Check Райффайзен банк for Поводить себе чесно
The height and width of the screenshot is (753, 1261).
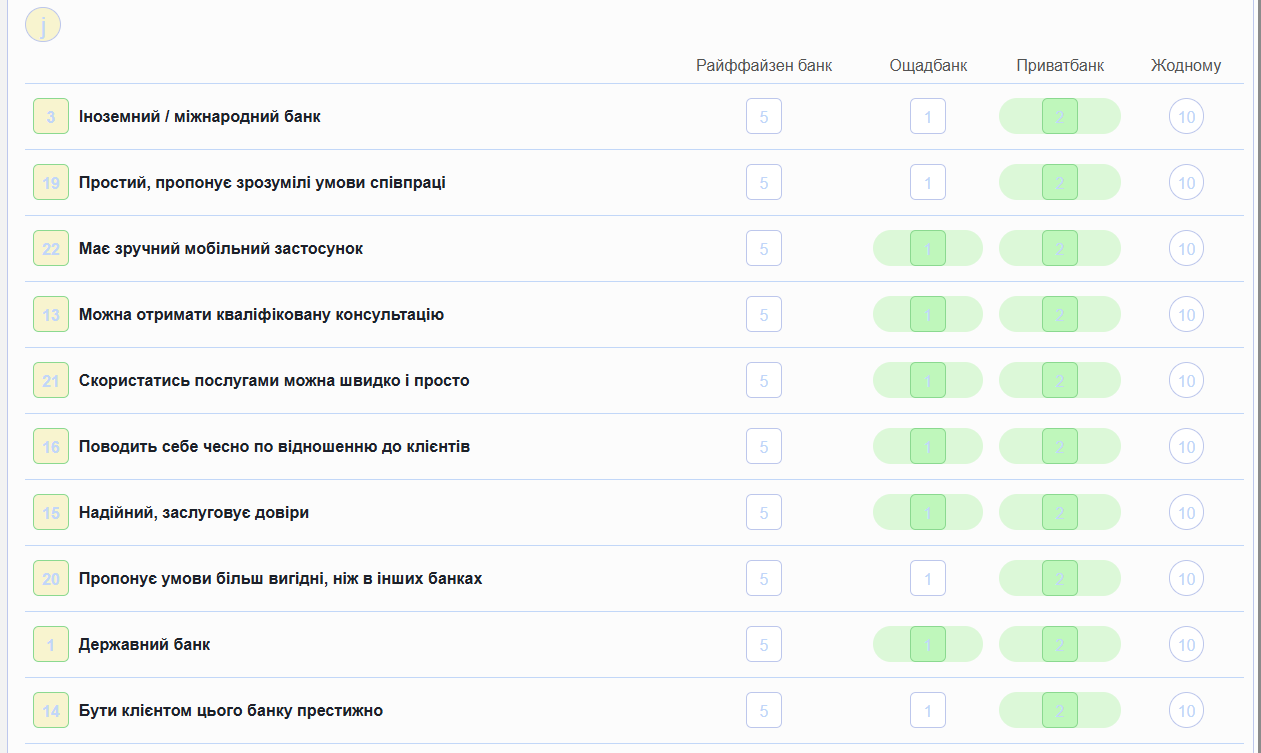(764, 447)
